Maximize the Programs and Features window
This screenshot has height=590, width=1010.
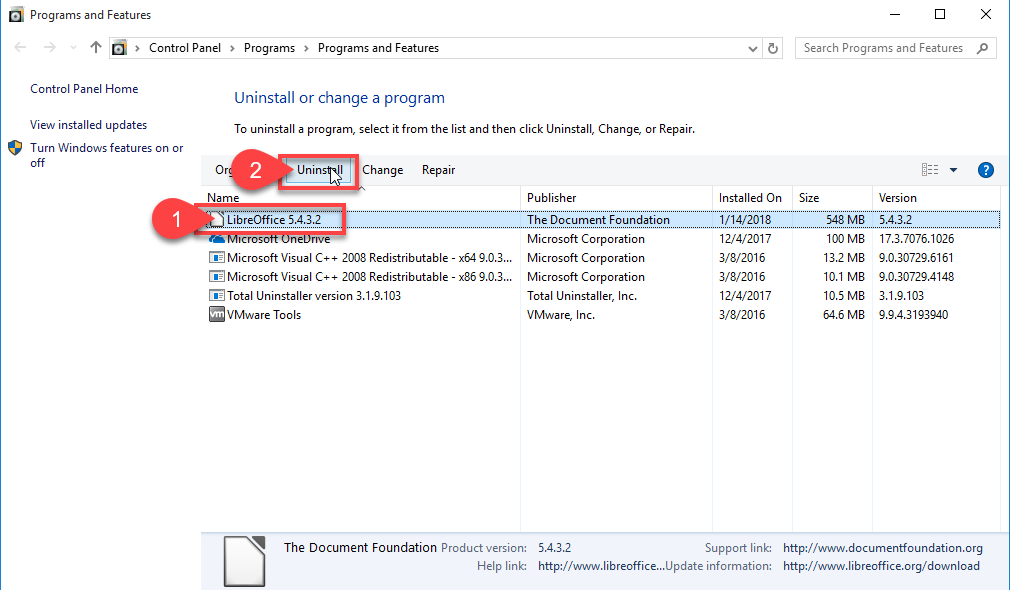coord(940,14)
